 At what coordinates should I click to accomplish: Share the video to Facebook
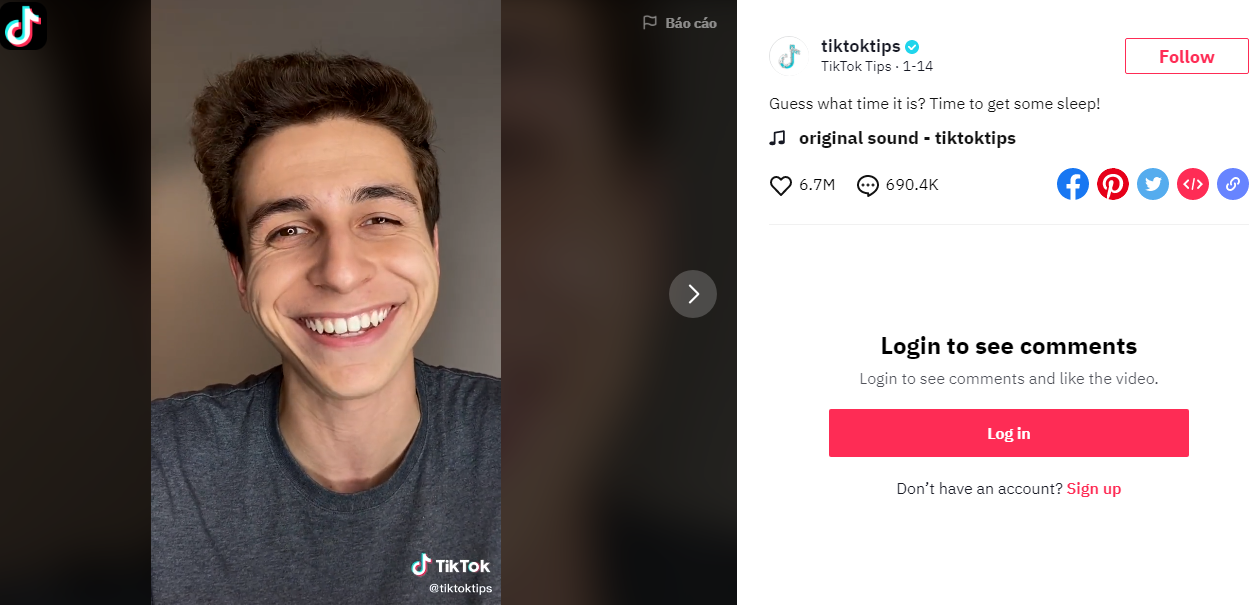pos(1072,184)
